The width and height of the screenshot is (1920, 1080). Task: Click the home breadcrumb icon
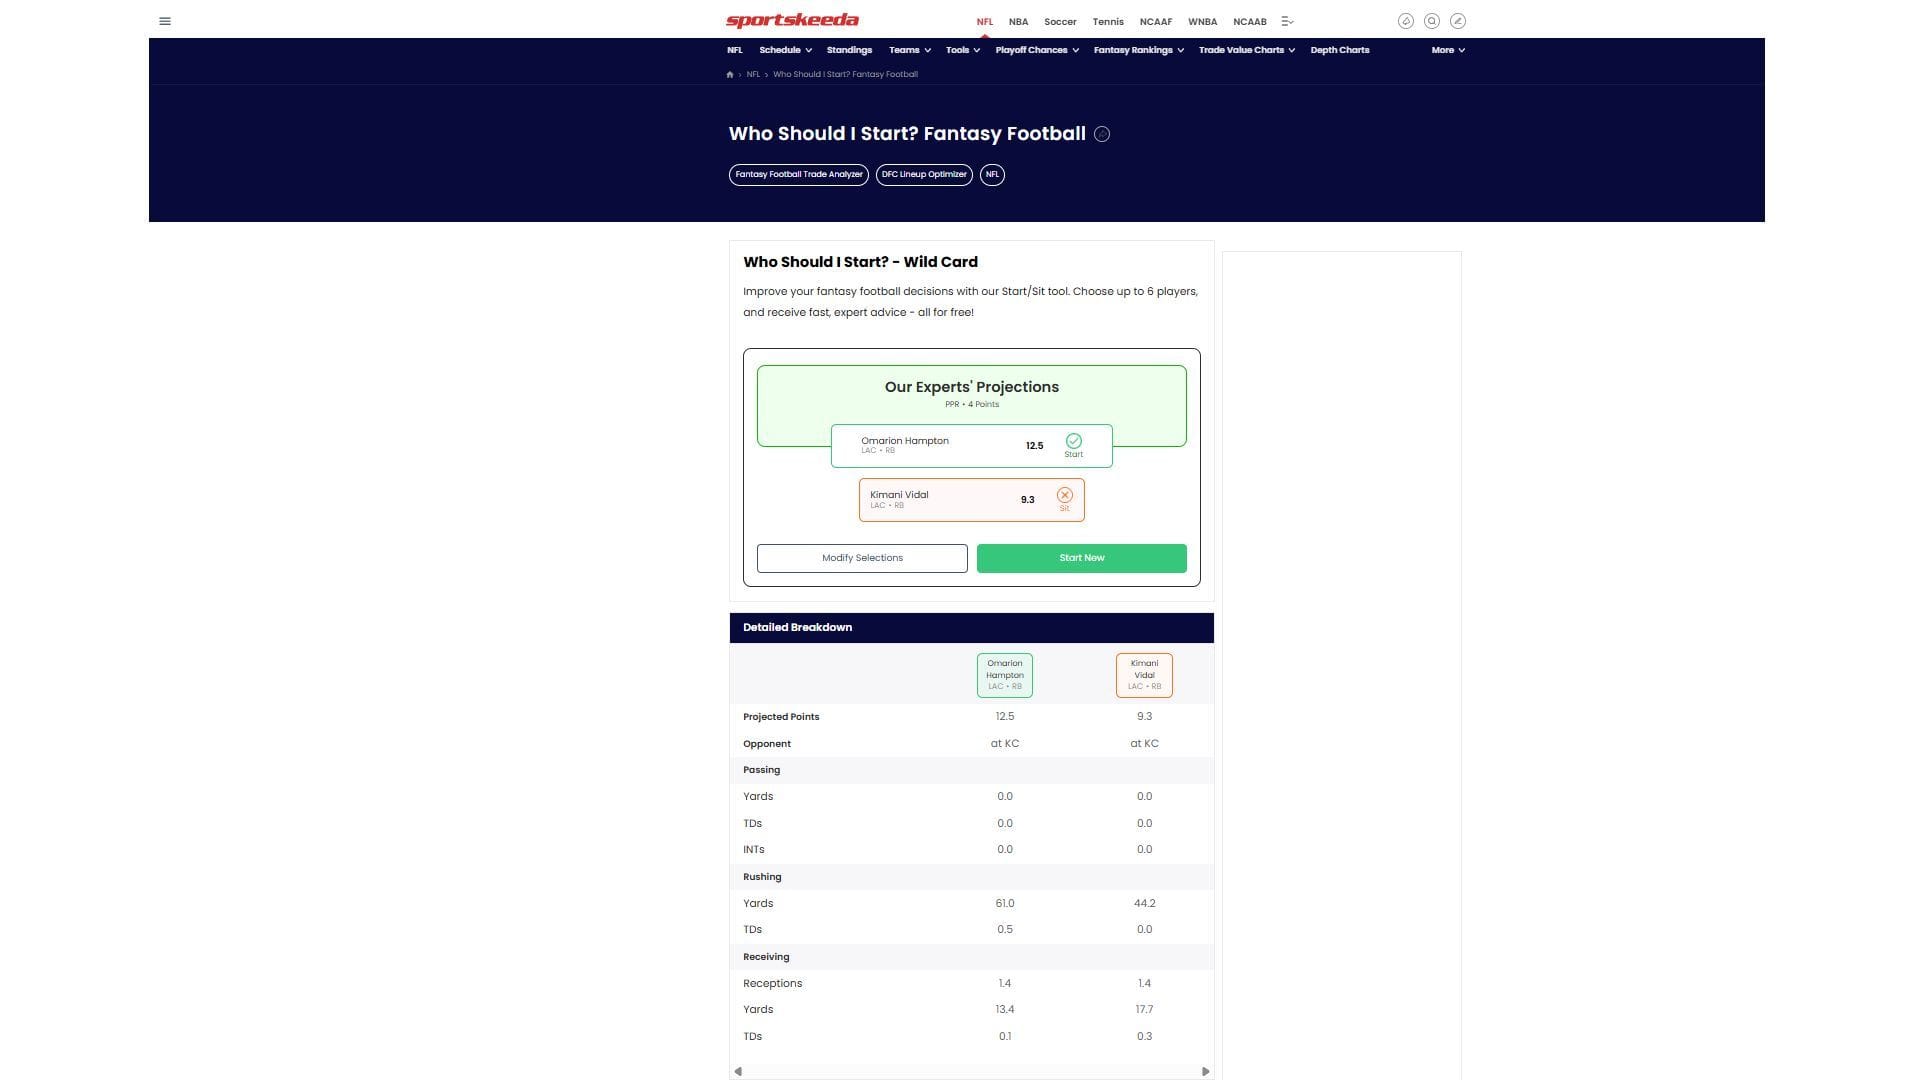730,75
